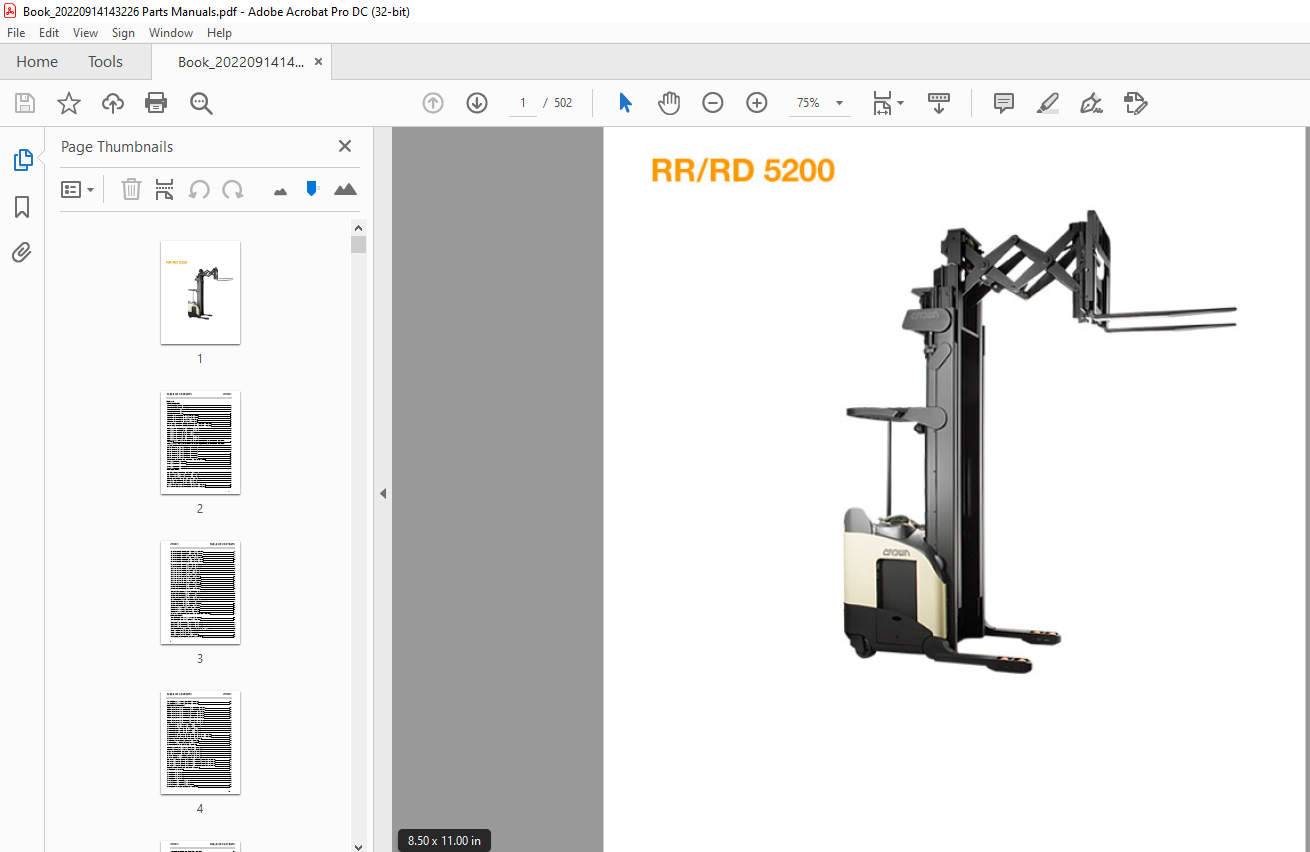
Task: Click the stamp tool icon in the toolbar
Action: (1135, 103)
